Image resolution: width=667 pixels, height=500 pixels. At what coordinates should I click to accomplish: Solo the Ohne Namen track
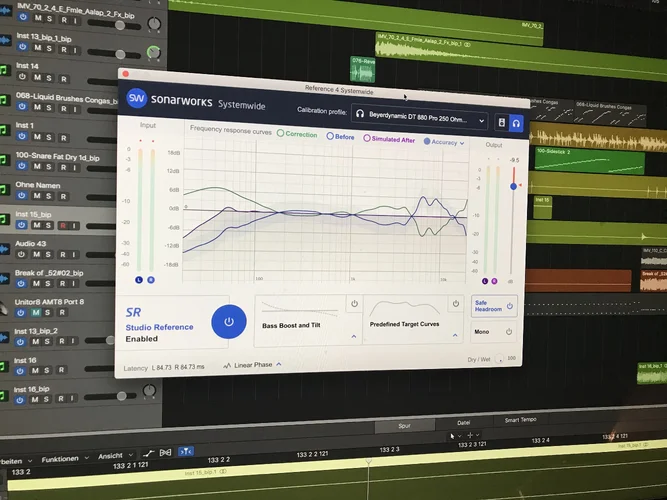[x=48, y=196]
